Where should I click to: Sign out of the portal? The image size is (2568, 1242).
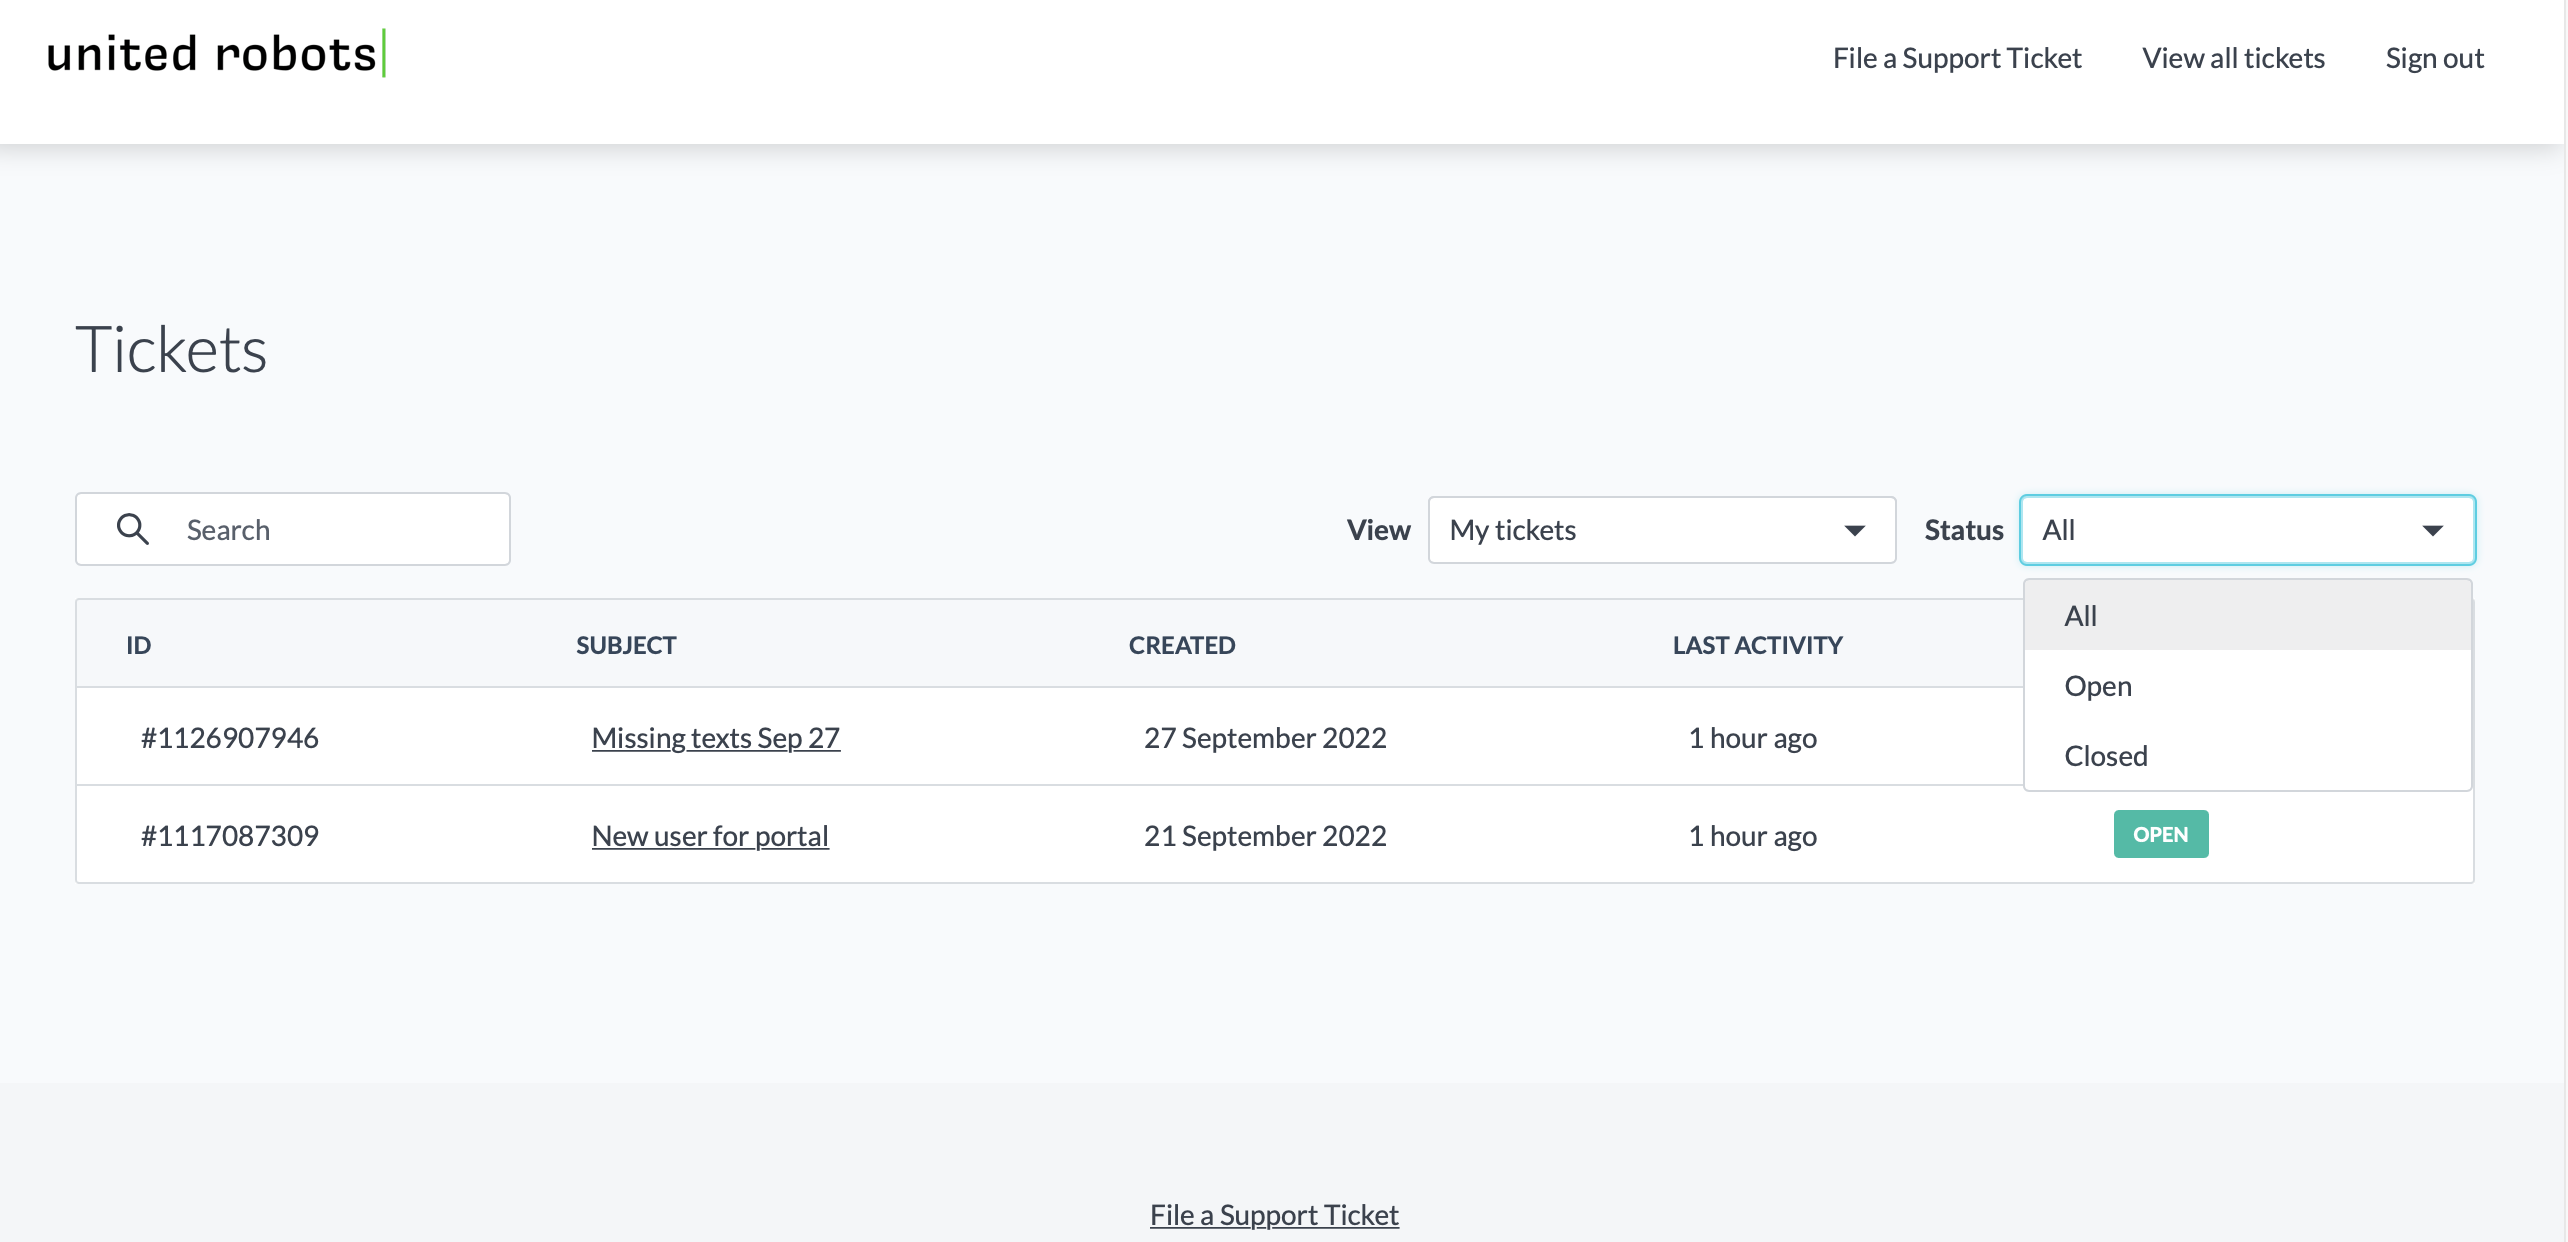(2434, 58)
